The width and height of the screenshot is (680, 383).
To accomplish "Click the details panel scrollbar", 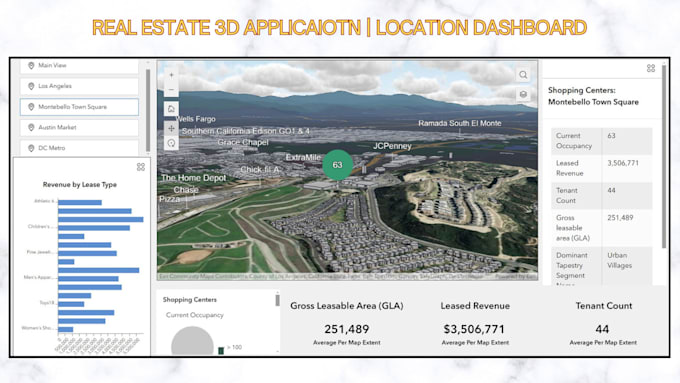I will pyautogui.click(x=664, y=156).
